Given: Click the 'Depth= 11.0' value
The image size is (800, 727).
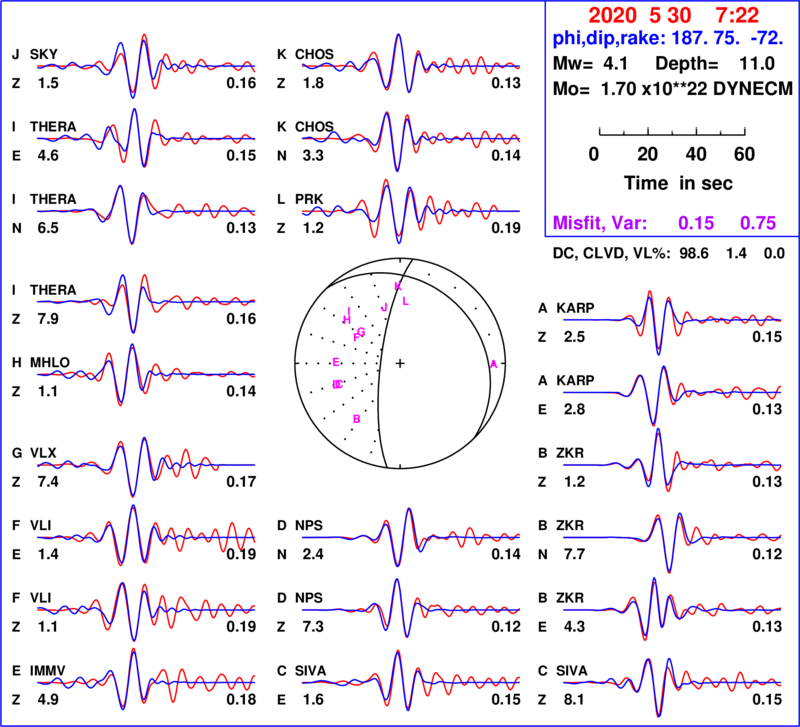Looking at the screenshot, I should click(715, 64).
